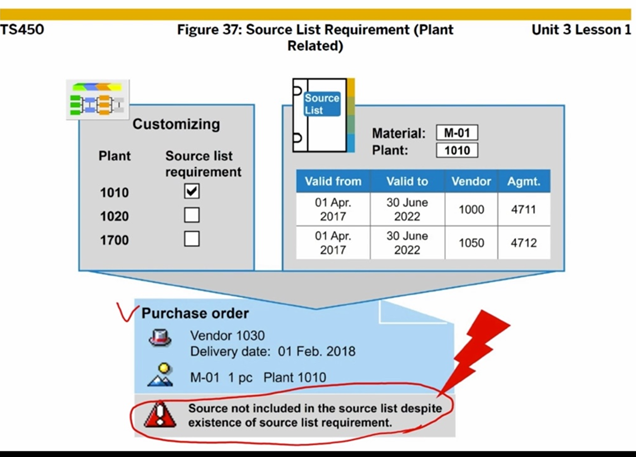Screen dimensions: 636x457
Task: Select vendor cell 1050
Action: 471,243
